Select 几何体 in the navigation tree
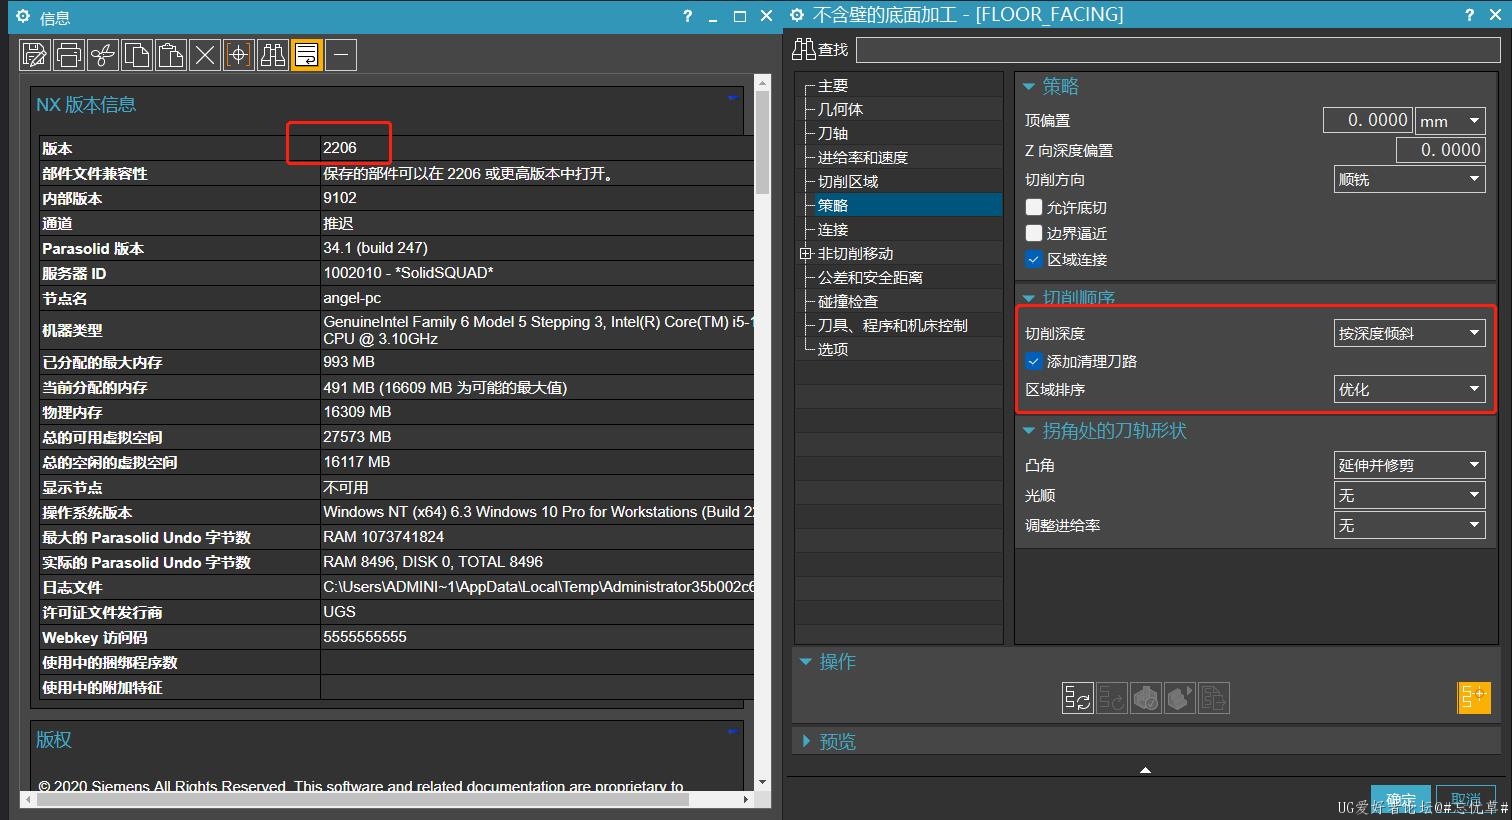 (840, 109)
